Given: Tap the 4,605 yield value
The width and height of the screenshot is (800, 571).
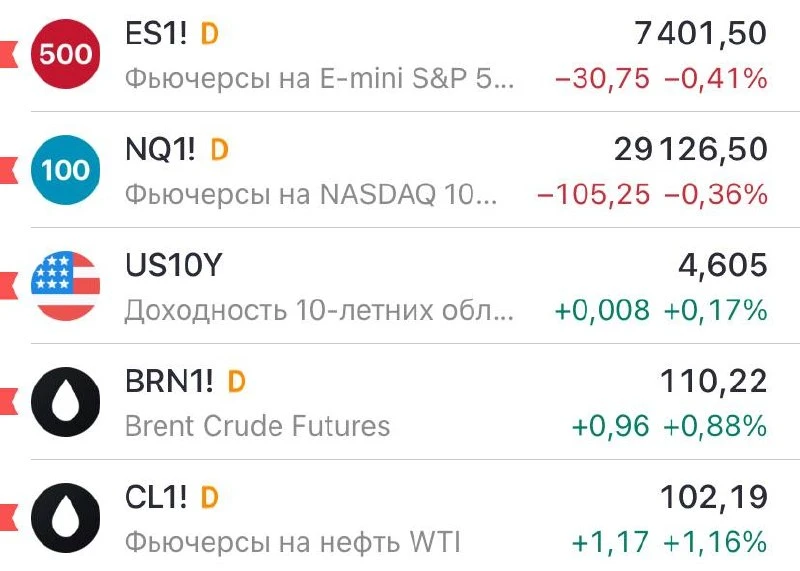Looking at the screenshot, I should pos(723,266).
